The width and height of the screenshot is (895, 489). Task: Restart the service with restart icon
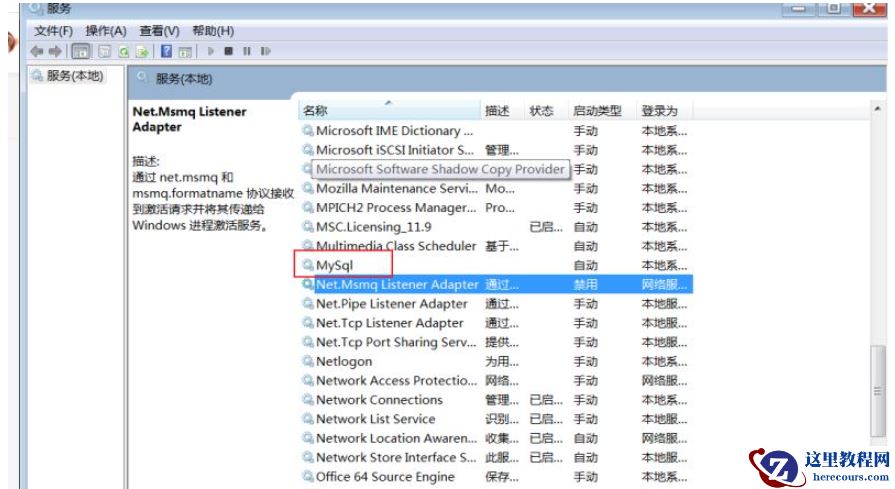tap(265, 51)
